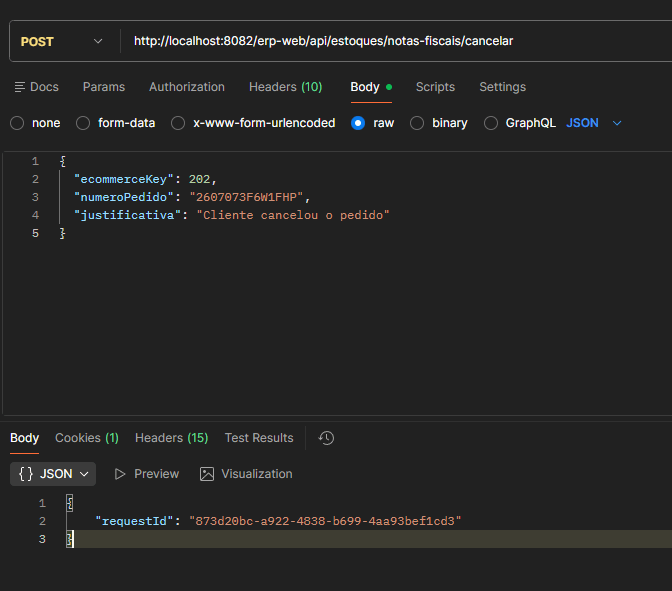
Task: Open the Headers (15) response tab
Action: (x=171, y=438)
